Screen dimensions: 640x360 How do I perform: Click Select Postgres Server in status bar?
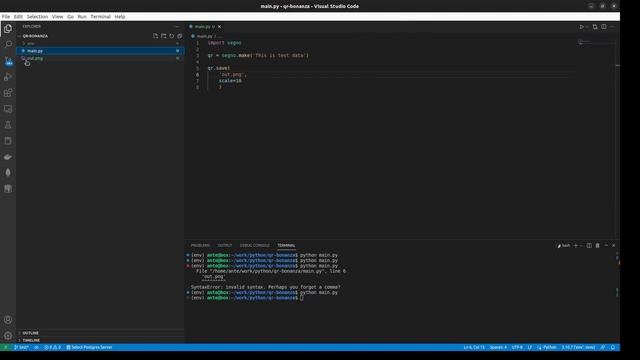point(89,347)
